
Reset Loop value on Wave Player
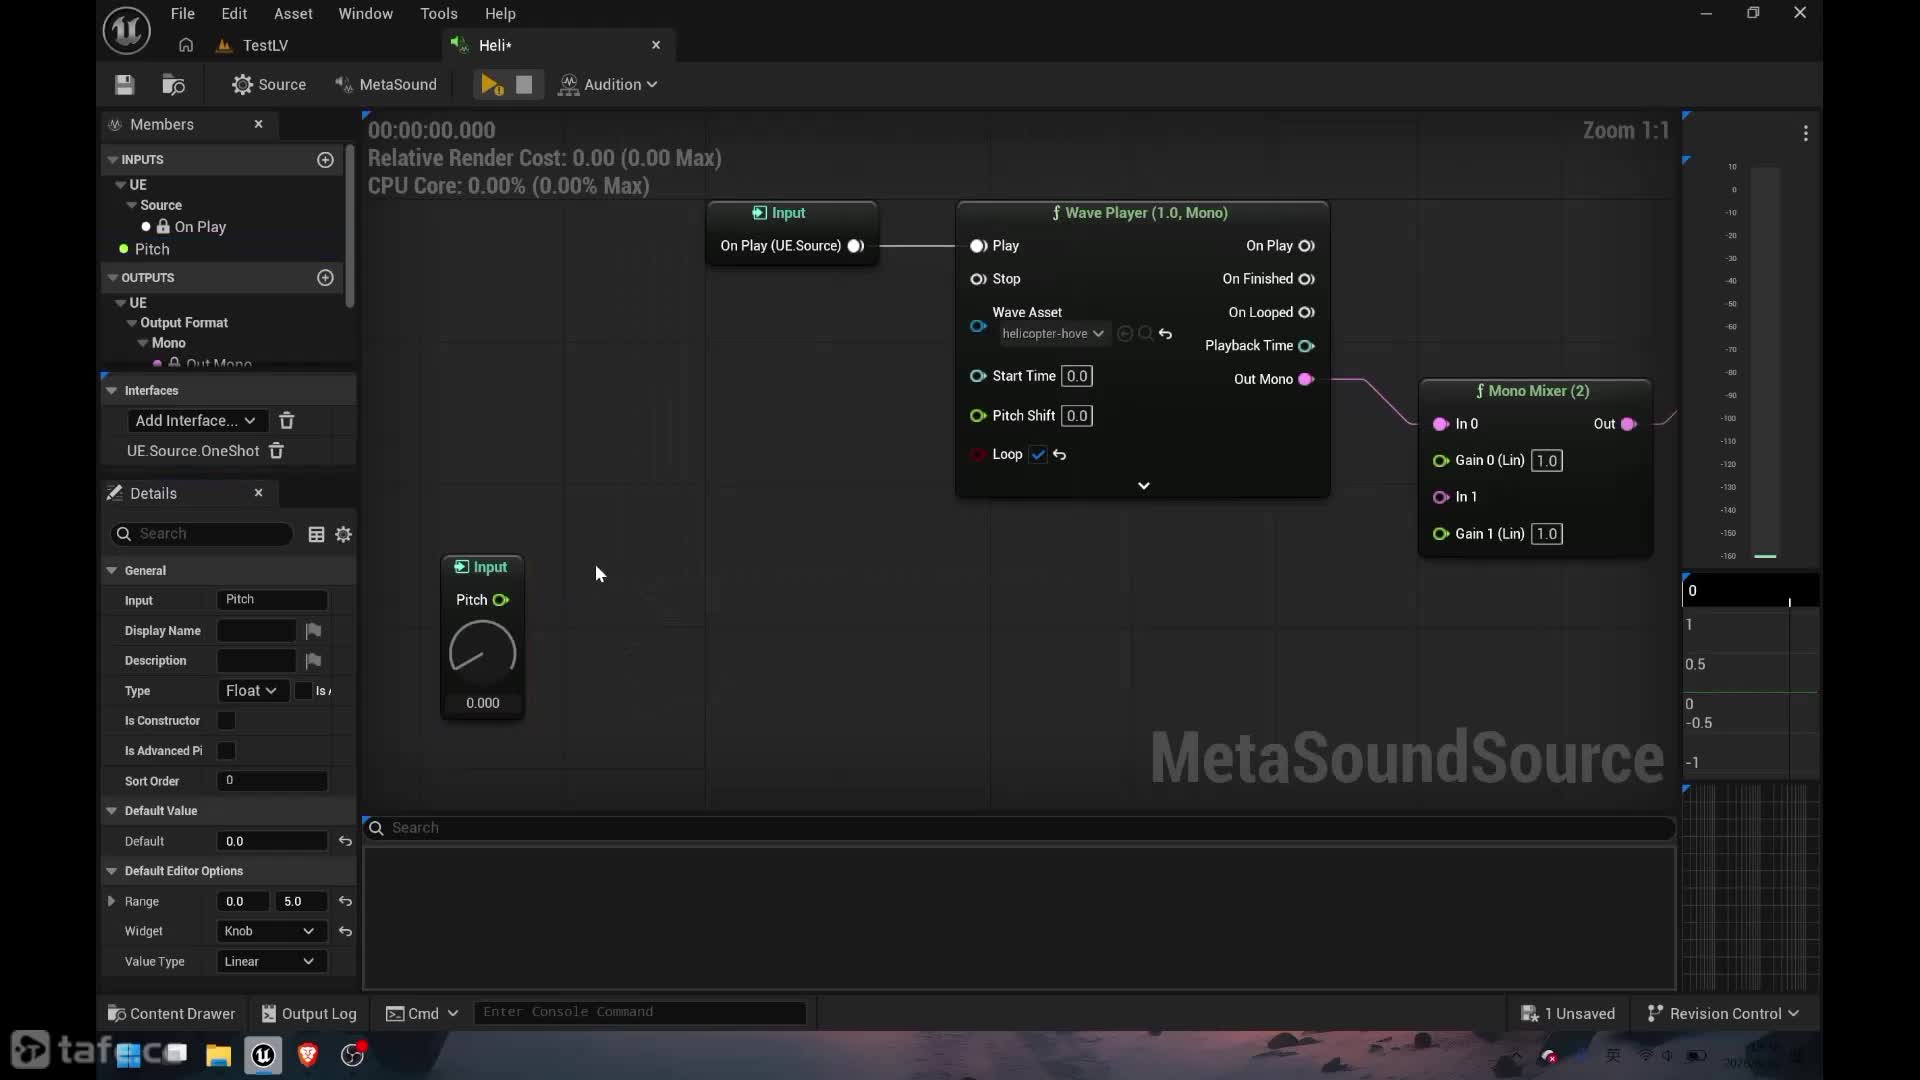click(x=1060, y=455)
